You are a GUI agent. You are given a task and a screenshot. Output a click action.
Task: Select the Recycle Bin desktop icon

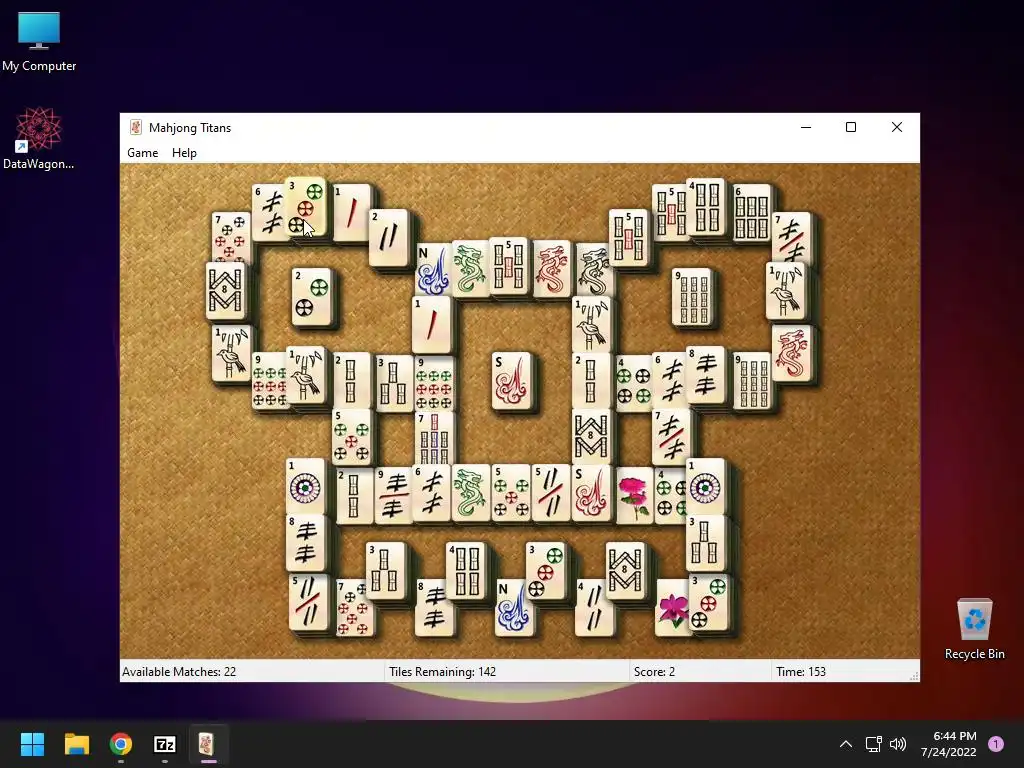[x=974, y=628]
